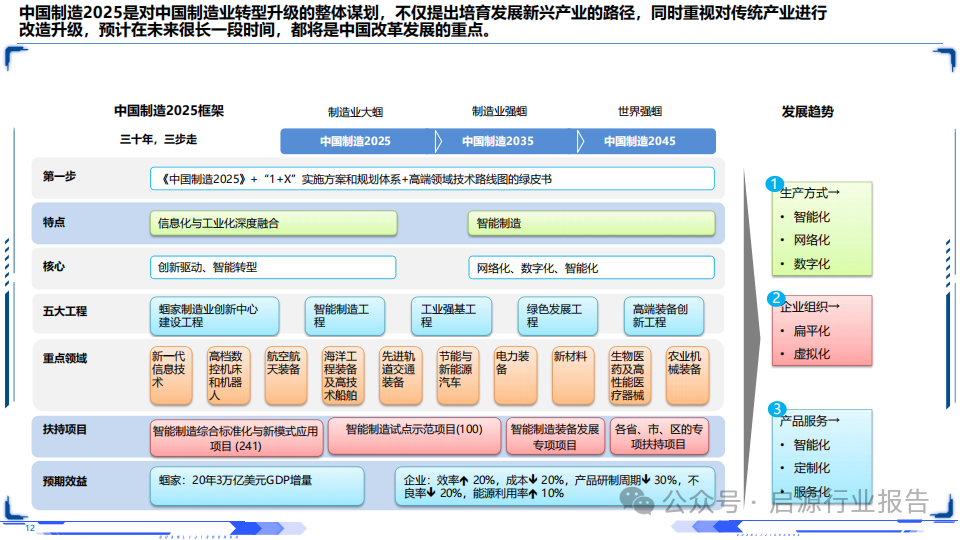Click the 生物医药及高性能医疗器械 box

(630, 376)
